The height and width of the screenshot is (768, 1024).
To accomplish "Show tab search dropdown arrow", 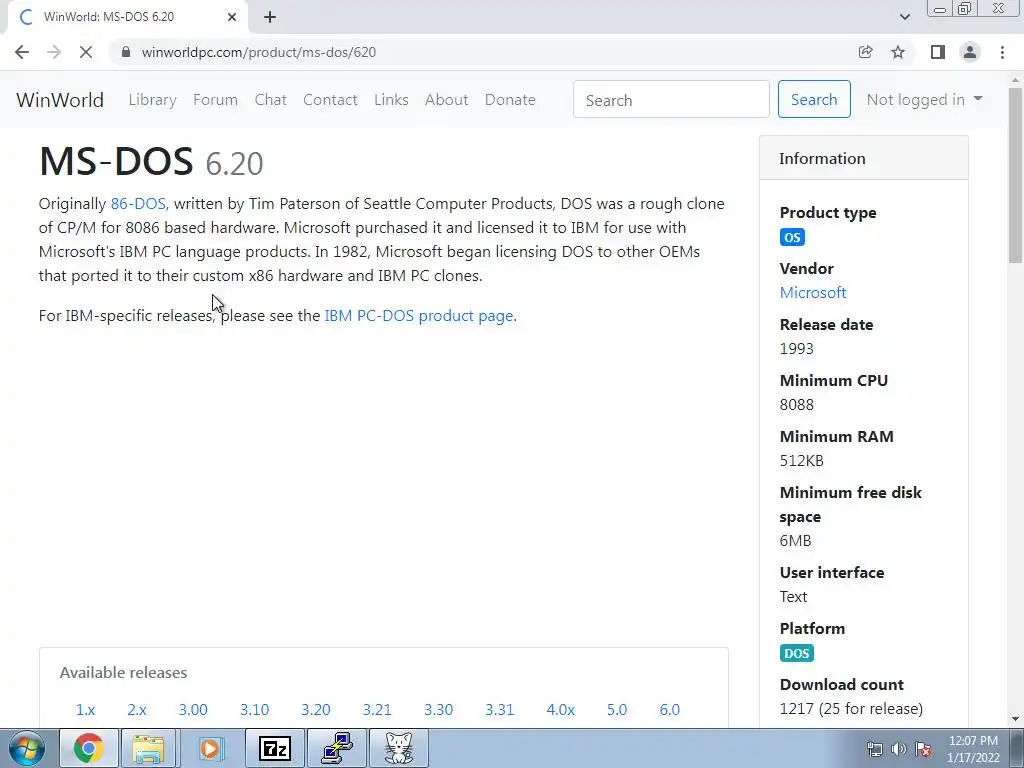I will pos(904,17).
